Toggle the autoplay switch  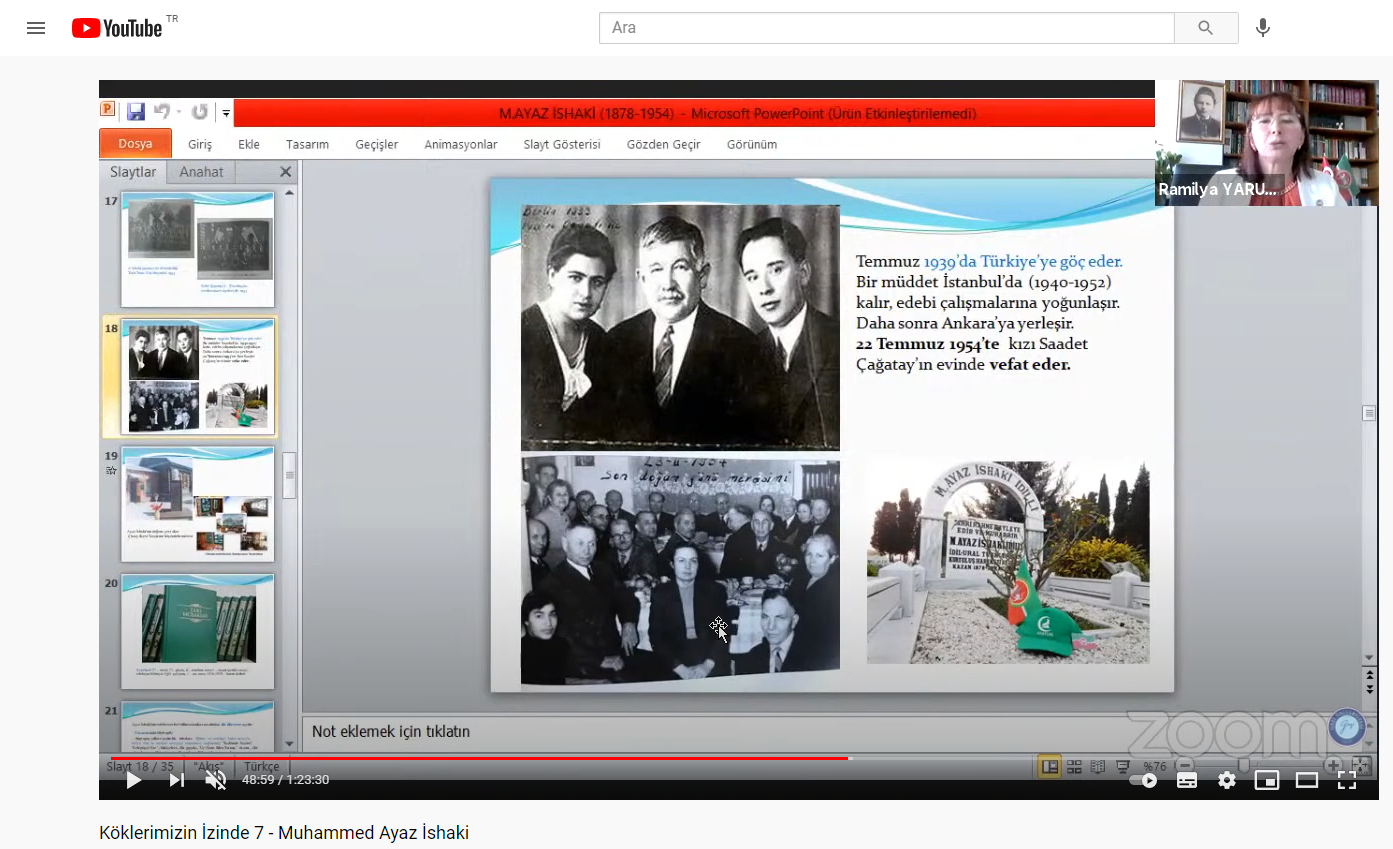1143,780
